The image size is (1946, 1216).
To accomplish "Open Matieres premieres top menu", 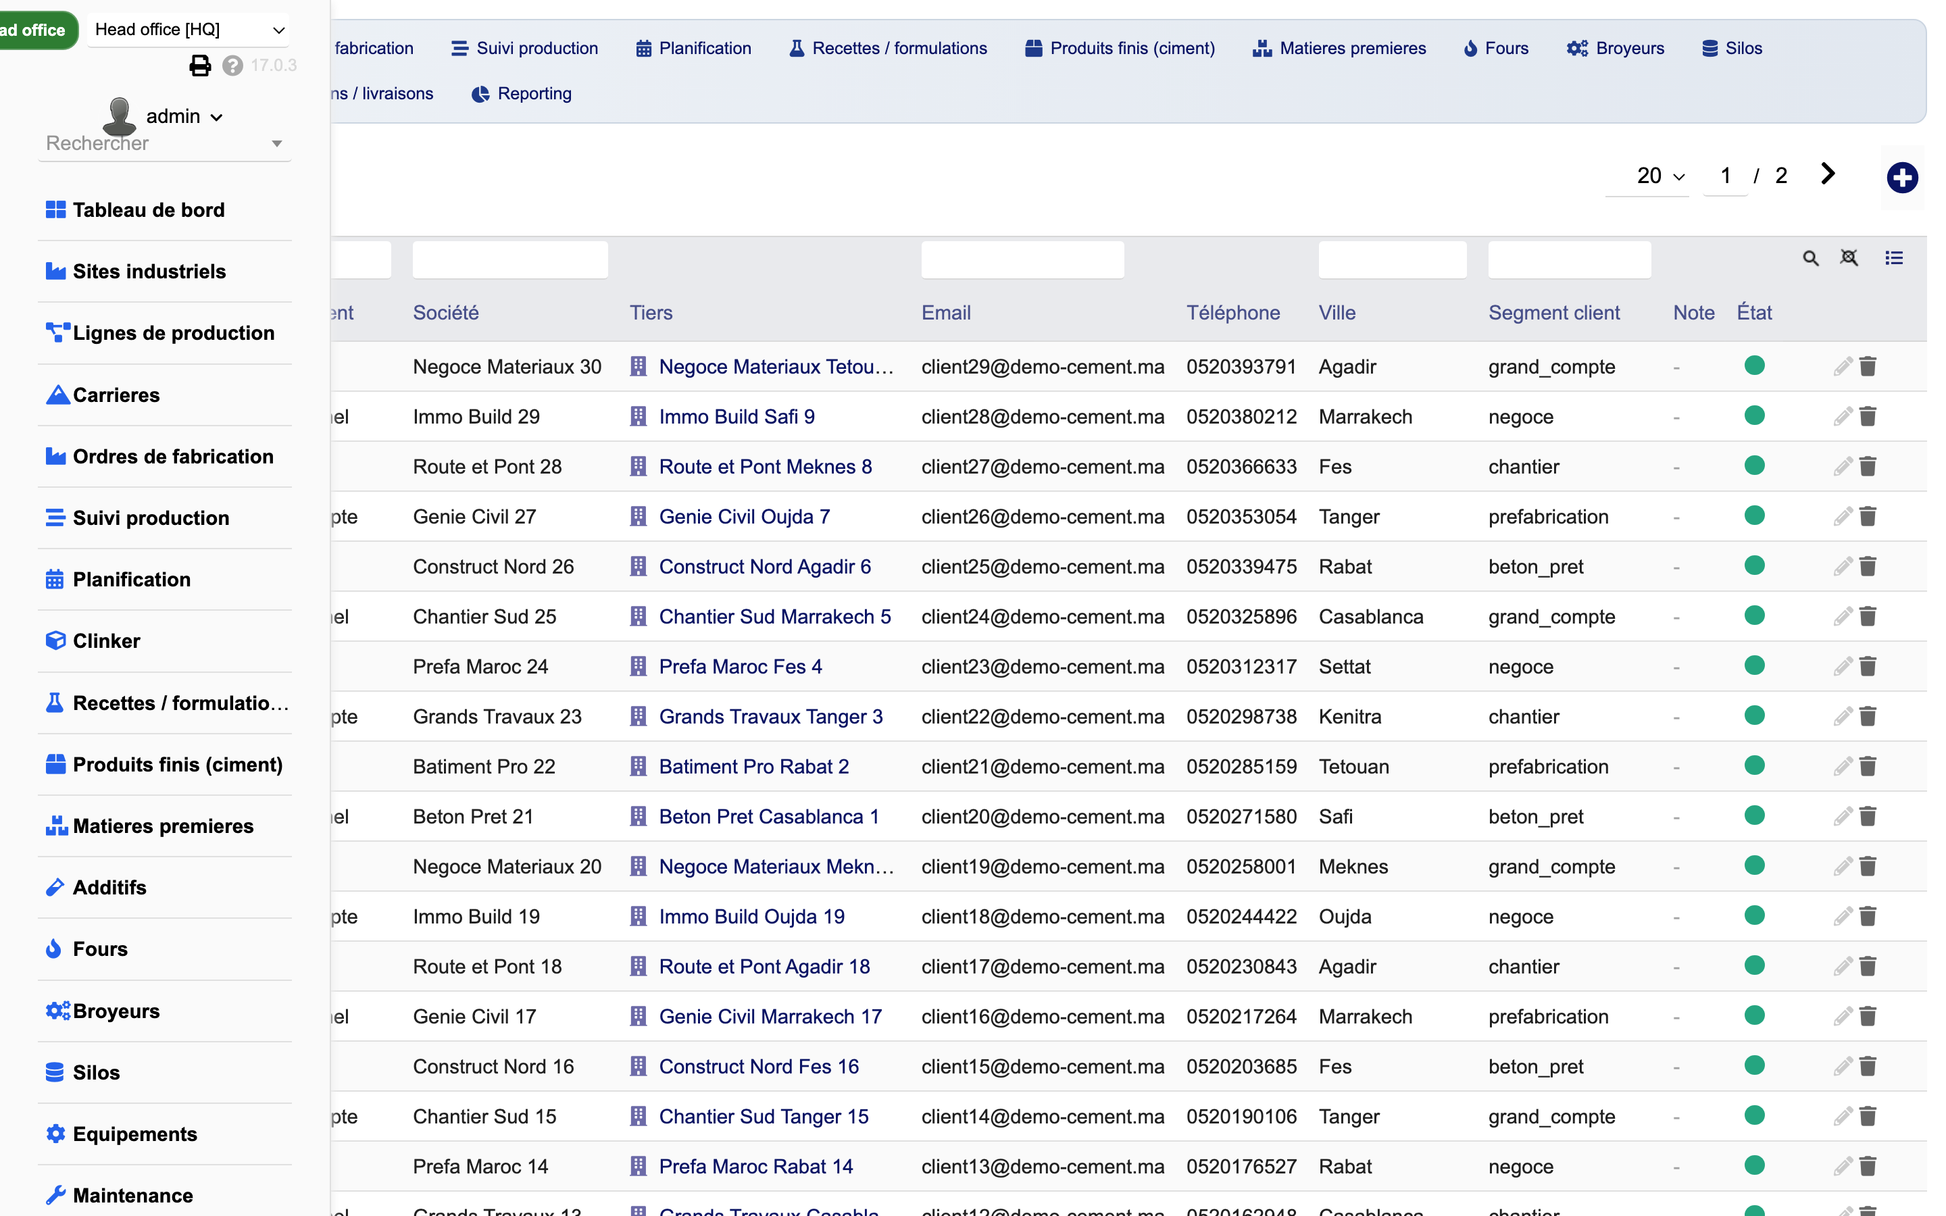I will (x=1340, y=49).
